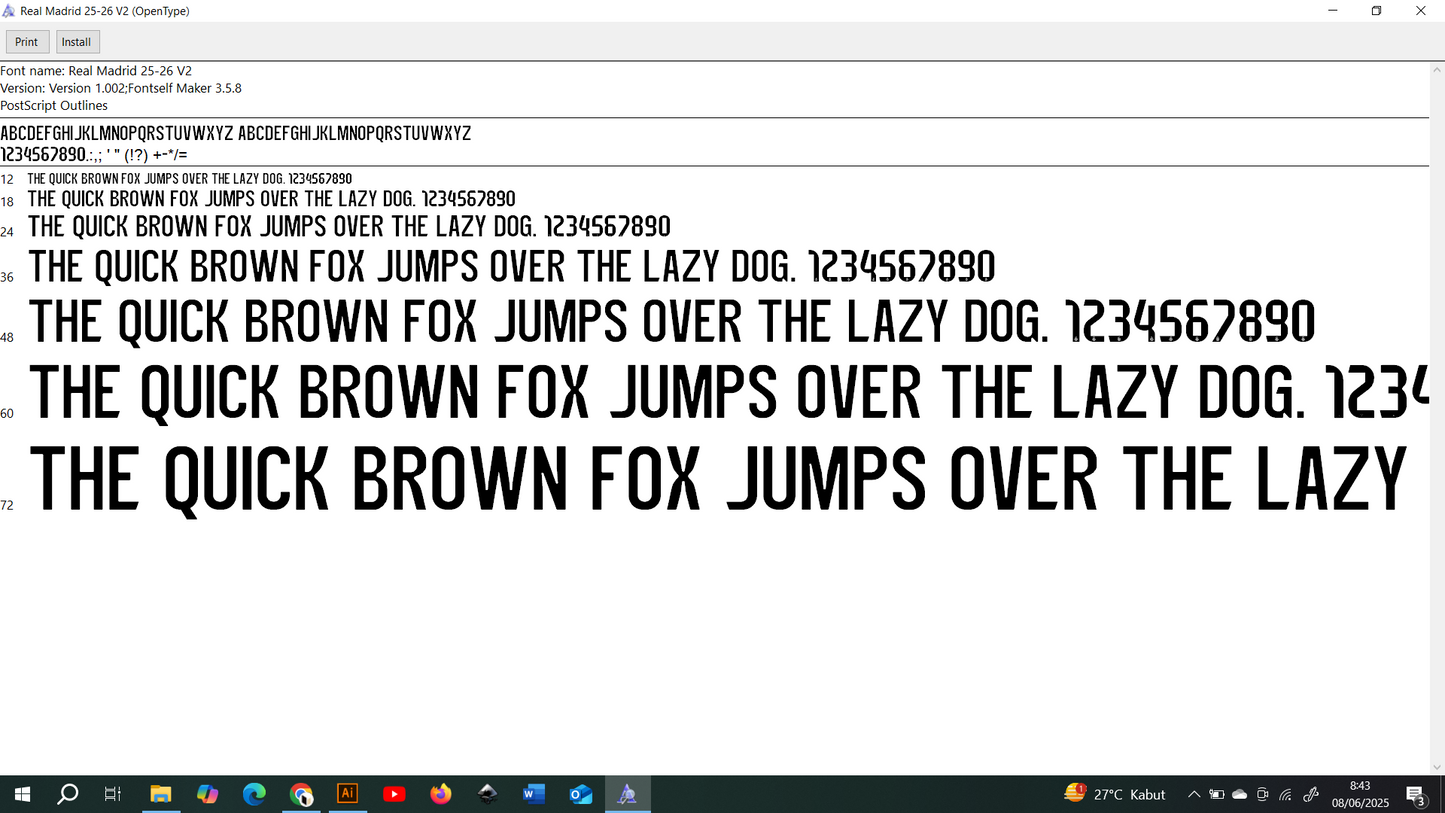Viewport: 1445px width, 813px height.
Task: Switch to Adobe Illustrator in the taskbar
Action: [x=348, y=794]
